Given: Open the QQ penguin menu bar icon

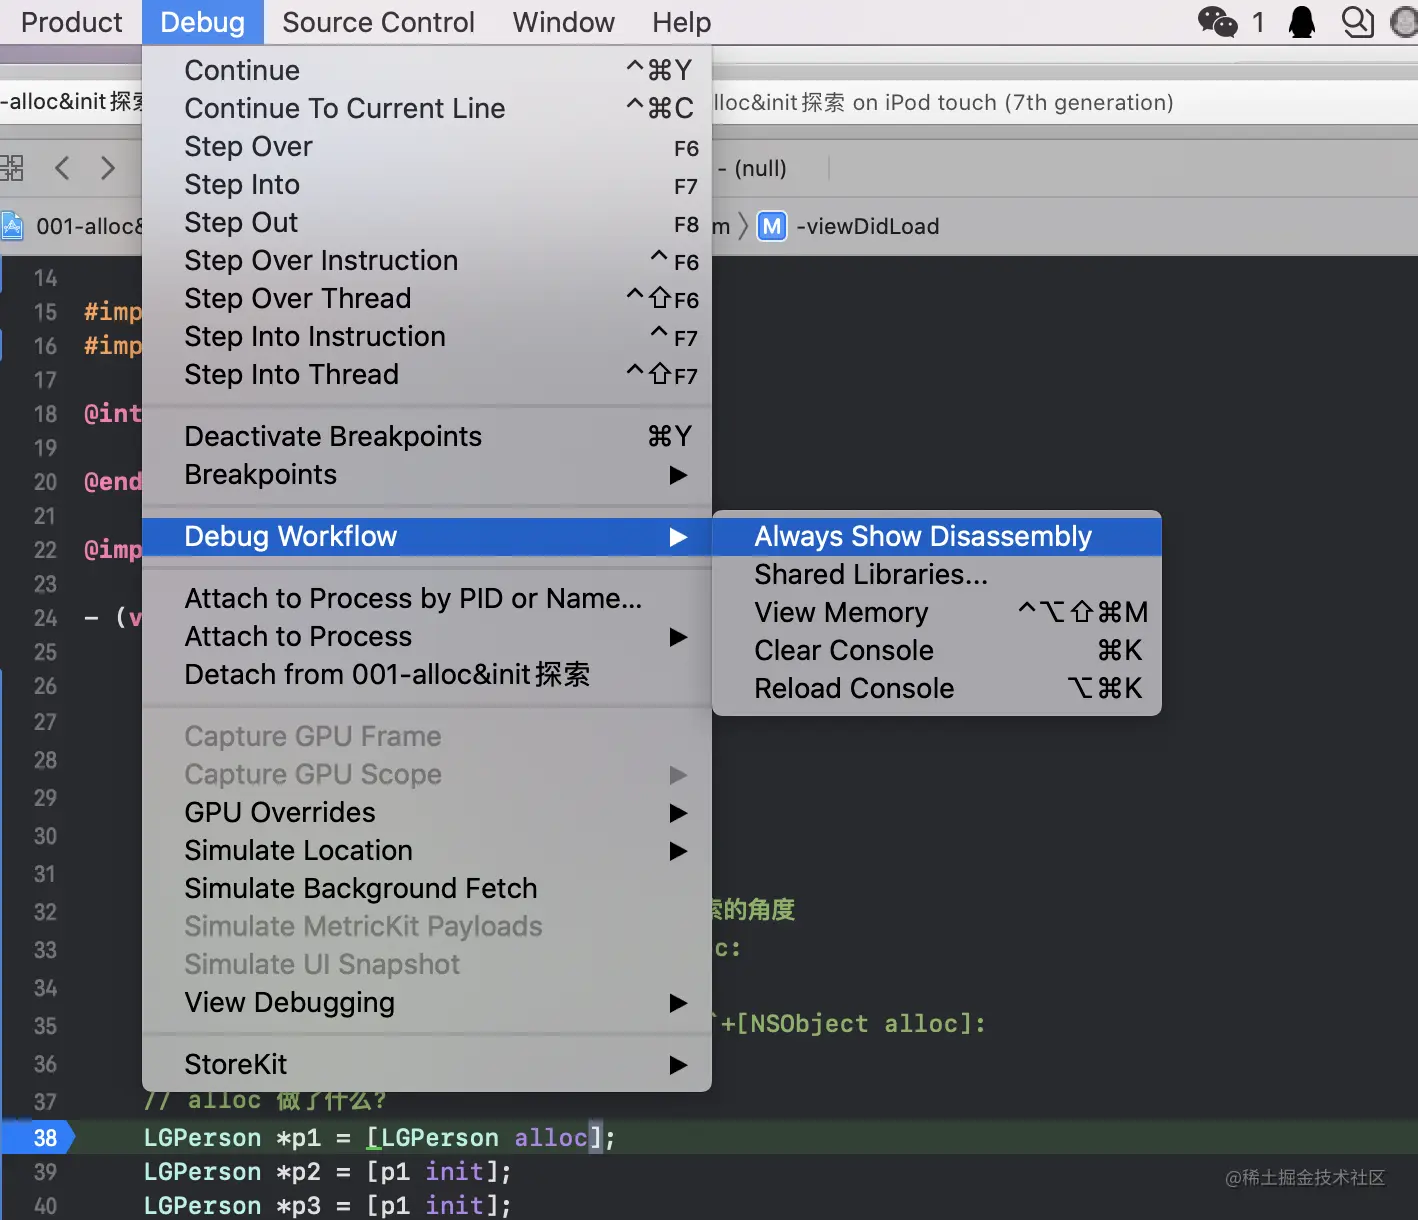Looking at the screenshot, I should click(1301, 21).
